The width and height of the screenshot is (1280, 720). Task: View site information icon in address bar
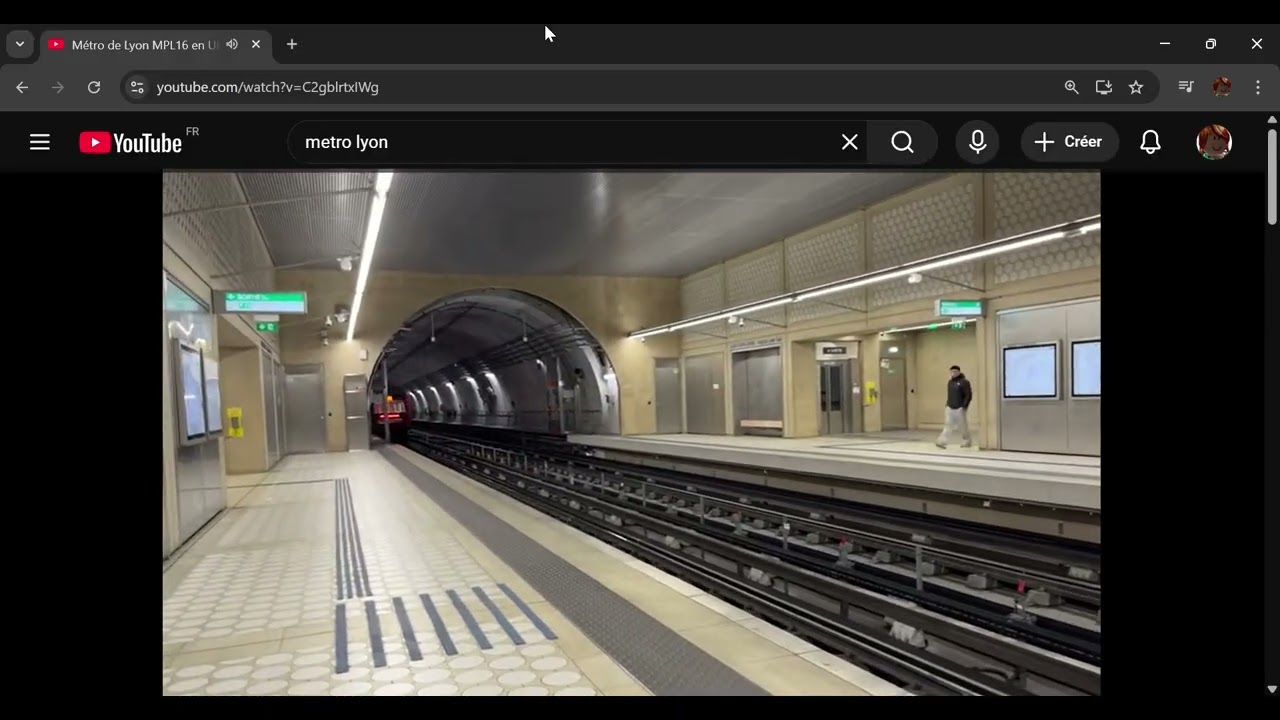[138, 87]
